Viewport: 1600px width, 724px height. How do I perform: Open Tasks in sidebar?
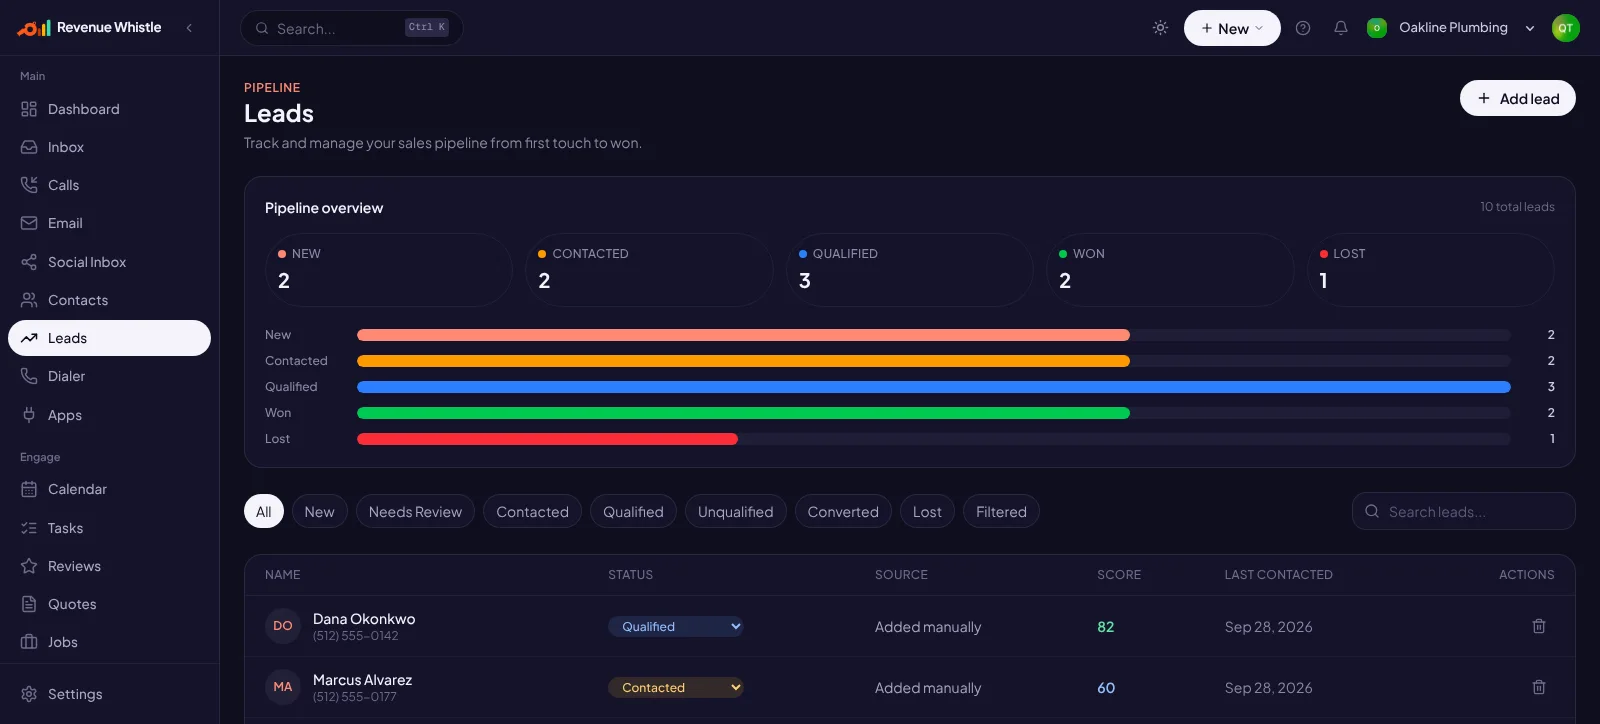pyautogui.click(x=109, y=528)
